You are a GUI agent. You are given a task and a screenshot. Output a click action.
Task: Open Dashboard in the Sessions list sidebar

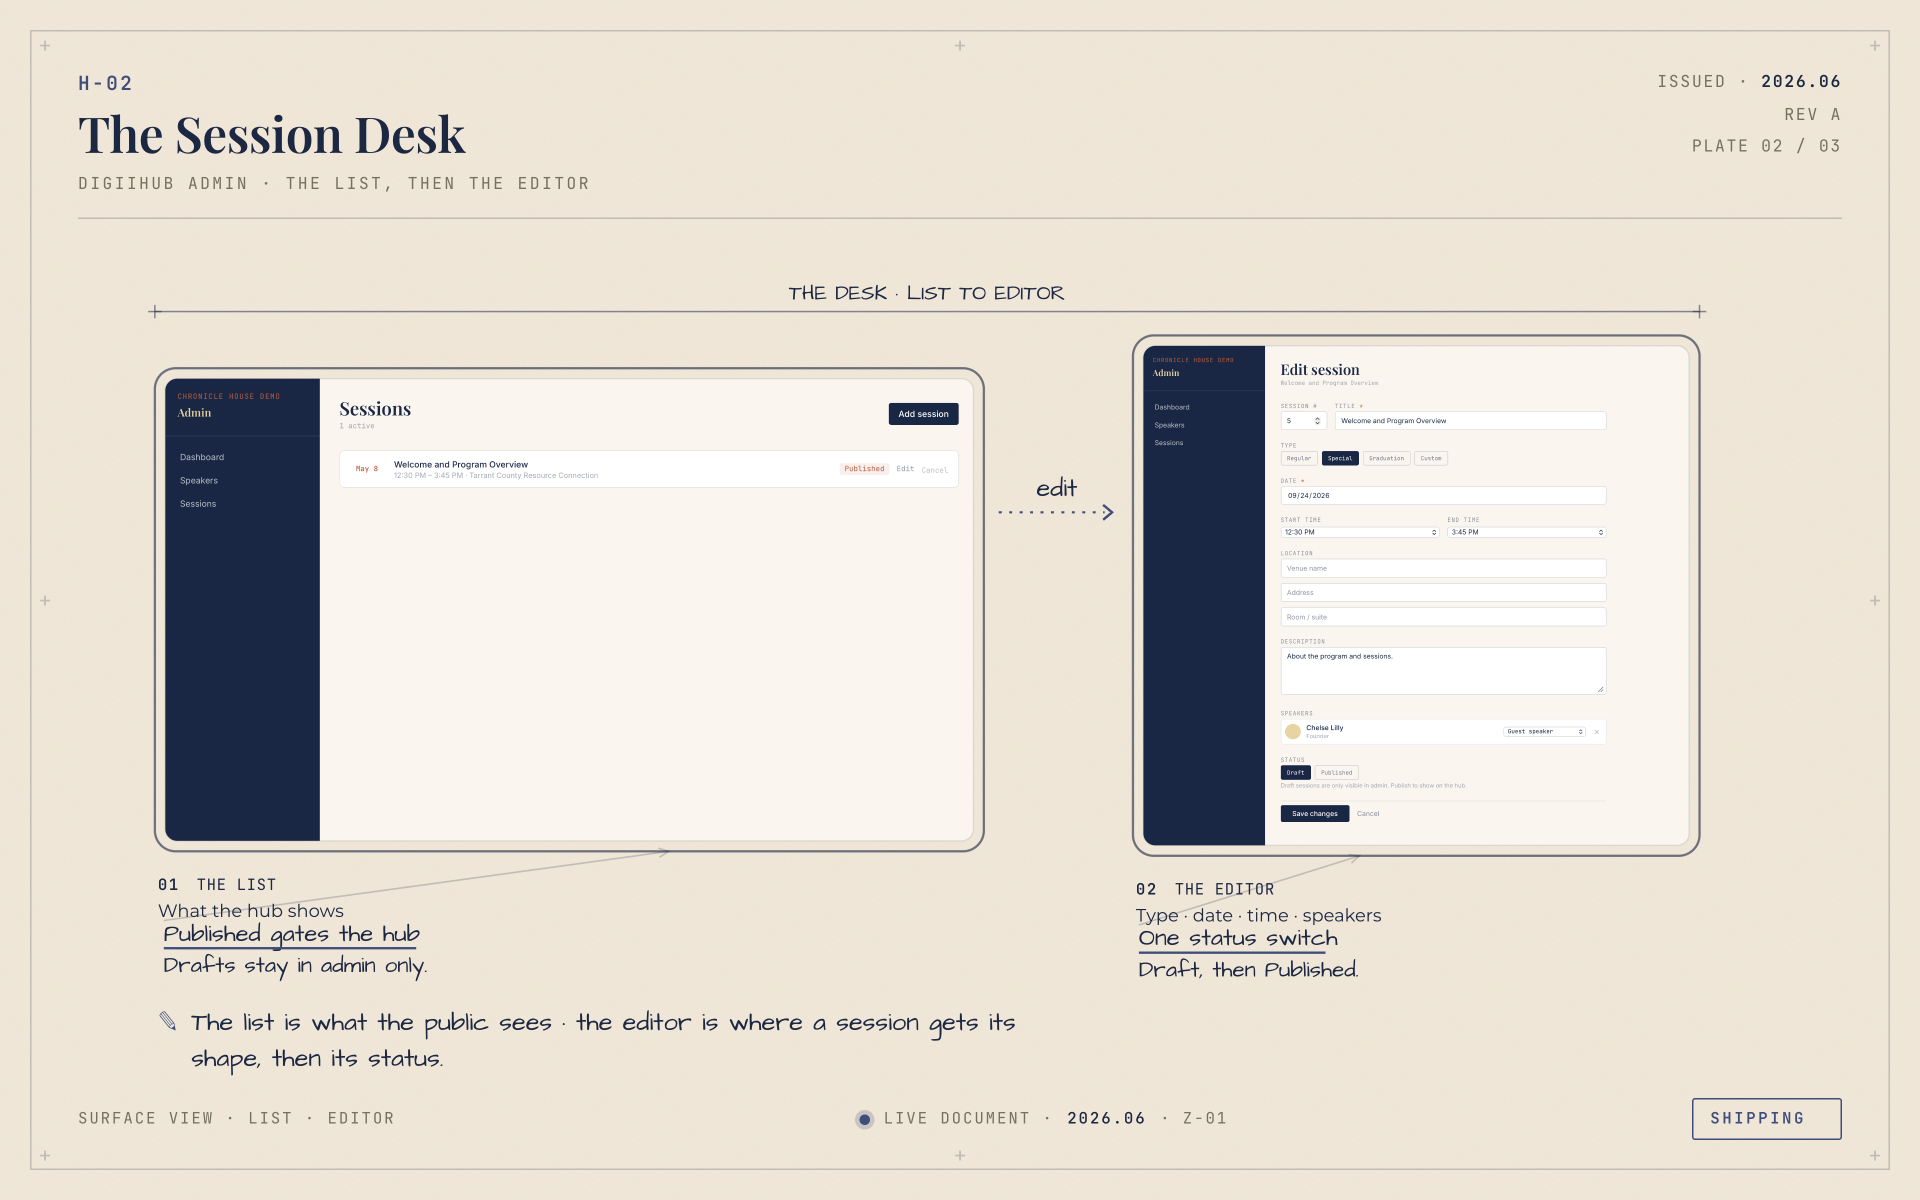click(202, 457)
